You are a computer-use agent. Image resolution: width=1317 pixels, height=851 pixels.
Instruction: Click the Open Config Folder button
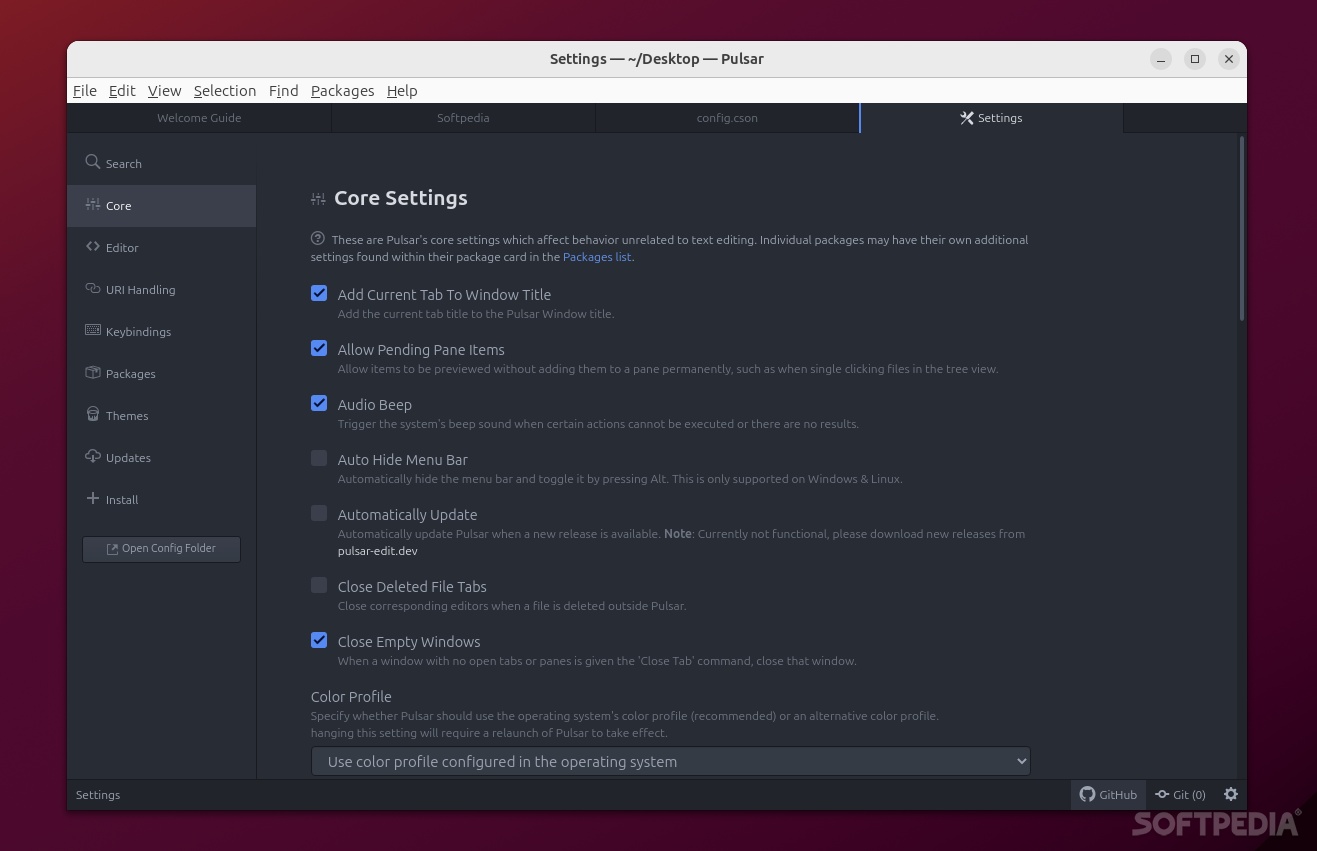click(161, 549)
